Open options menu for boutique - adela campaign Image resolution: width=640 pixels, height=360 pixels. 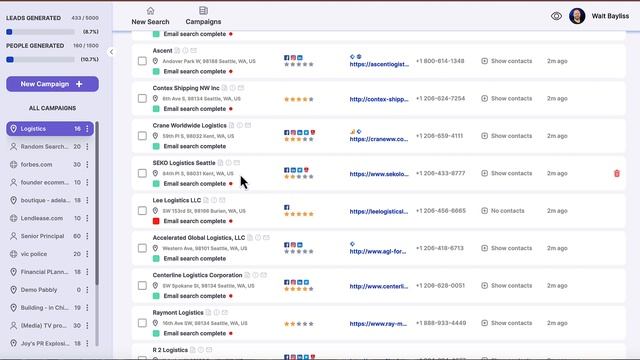point(87,200)
